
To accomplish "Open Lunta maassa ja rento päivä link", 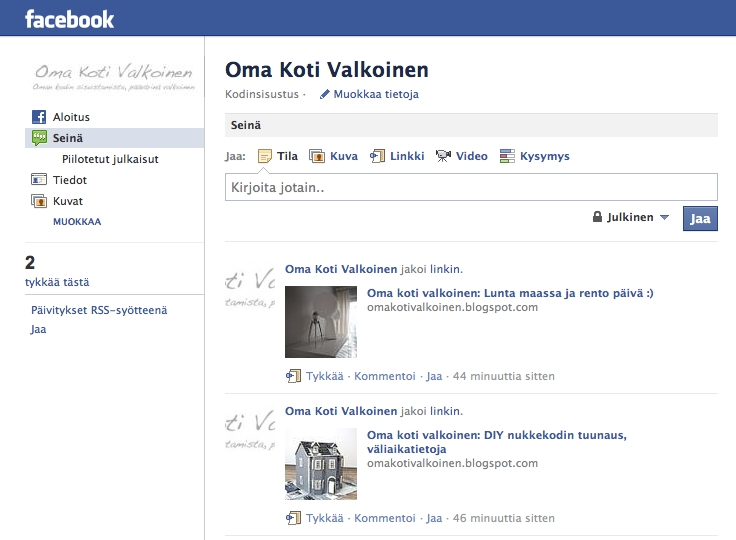I will coord(510,293).
